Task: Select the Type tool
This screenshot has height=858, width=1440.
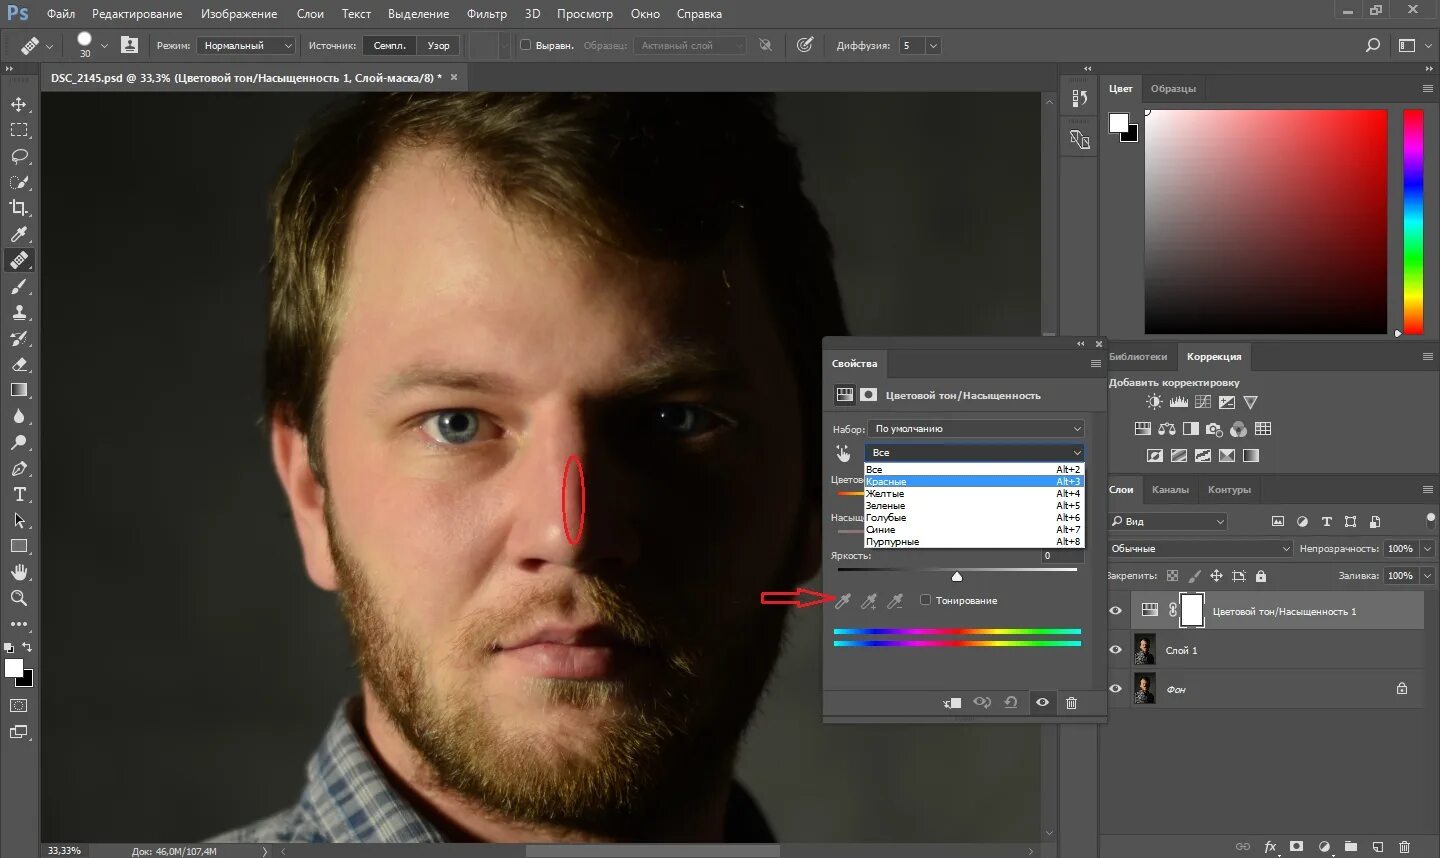Action: click(19, 494)
